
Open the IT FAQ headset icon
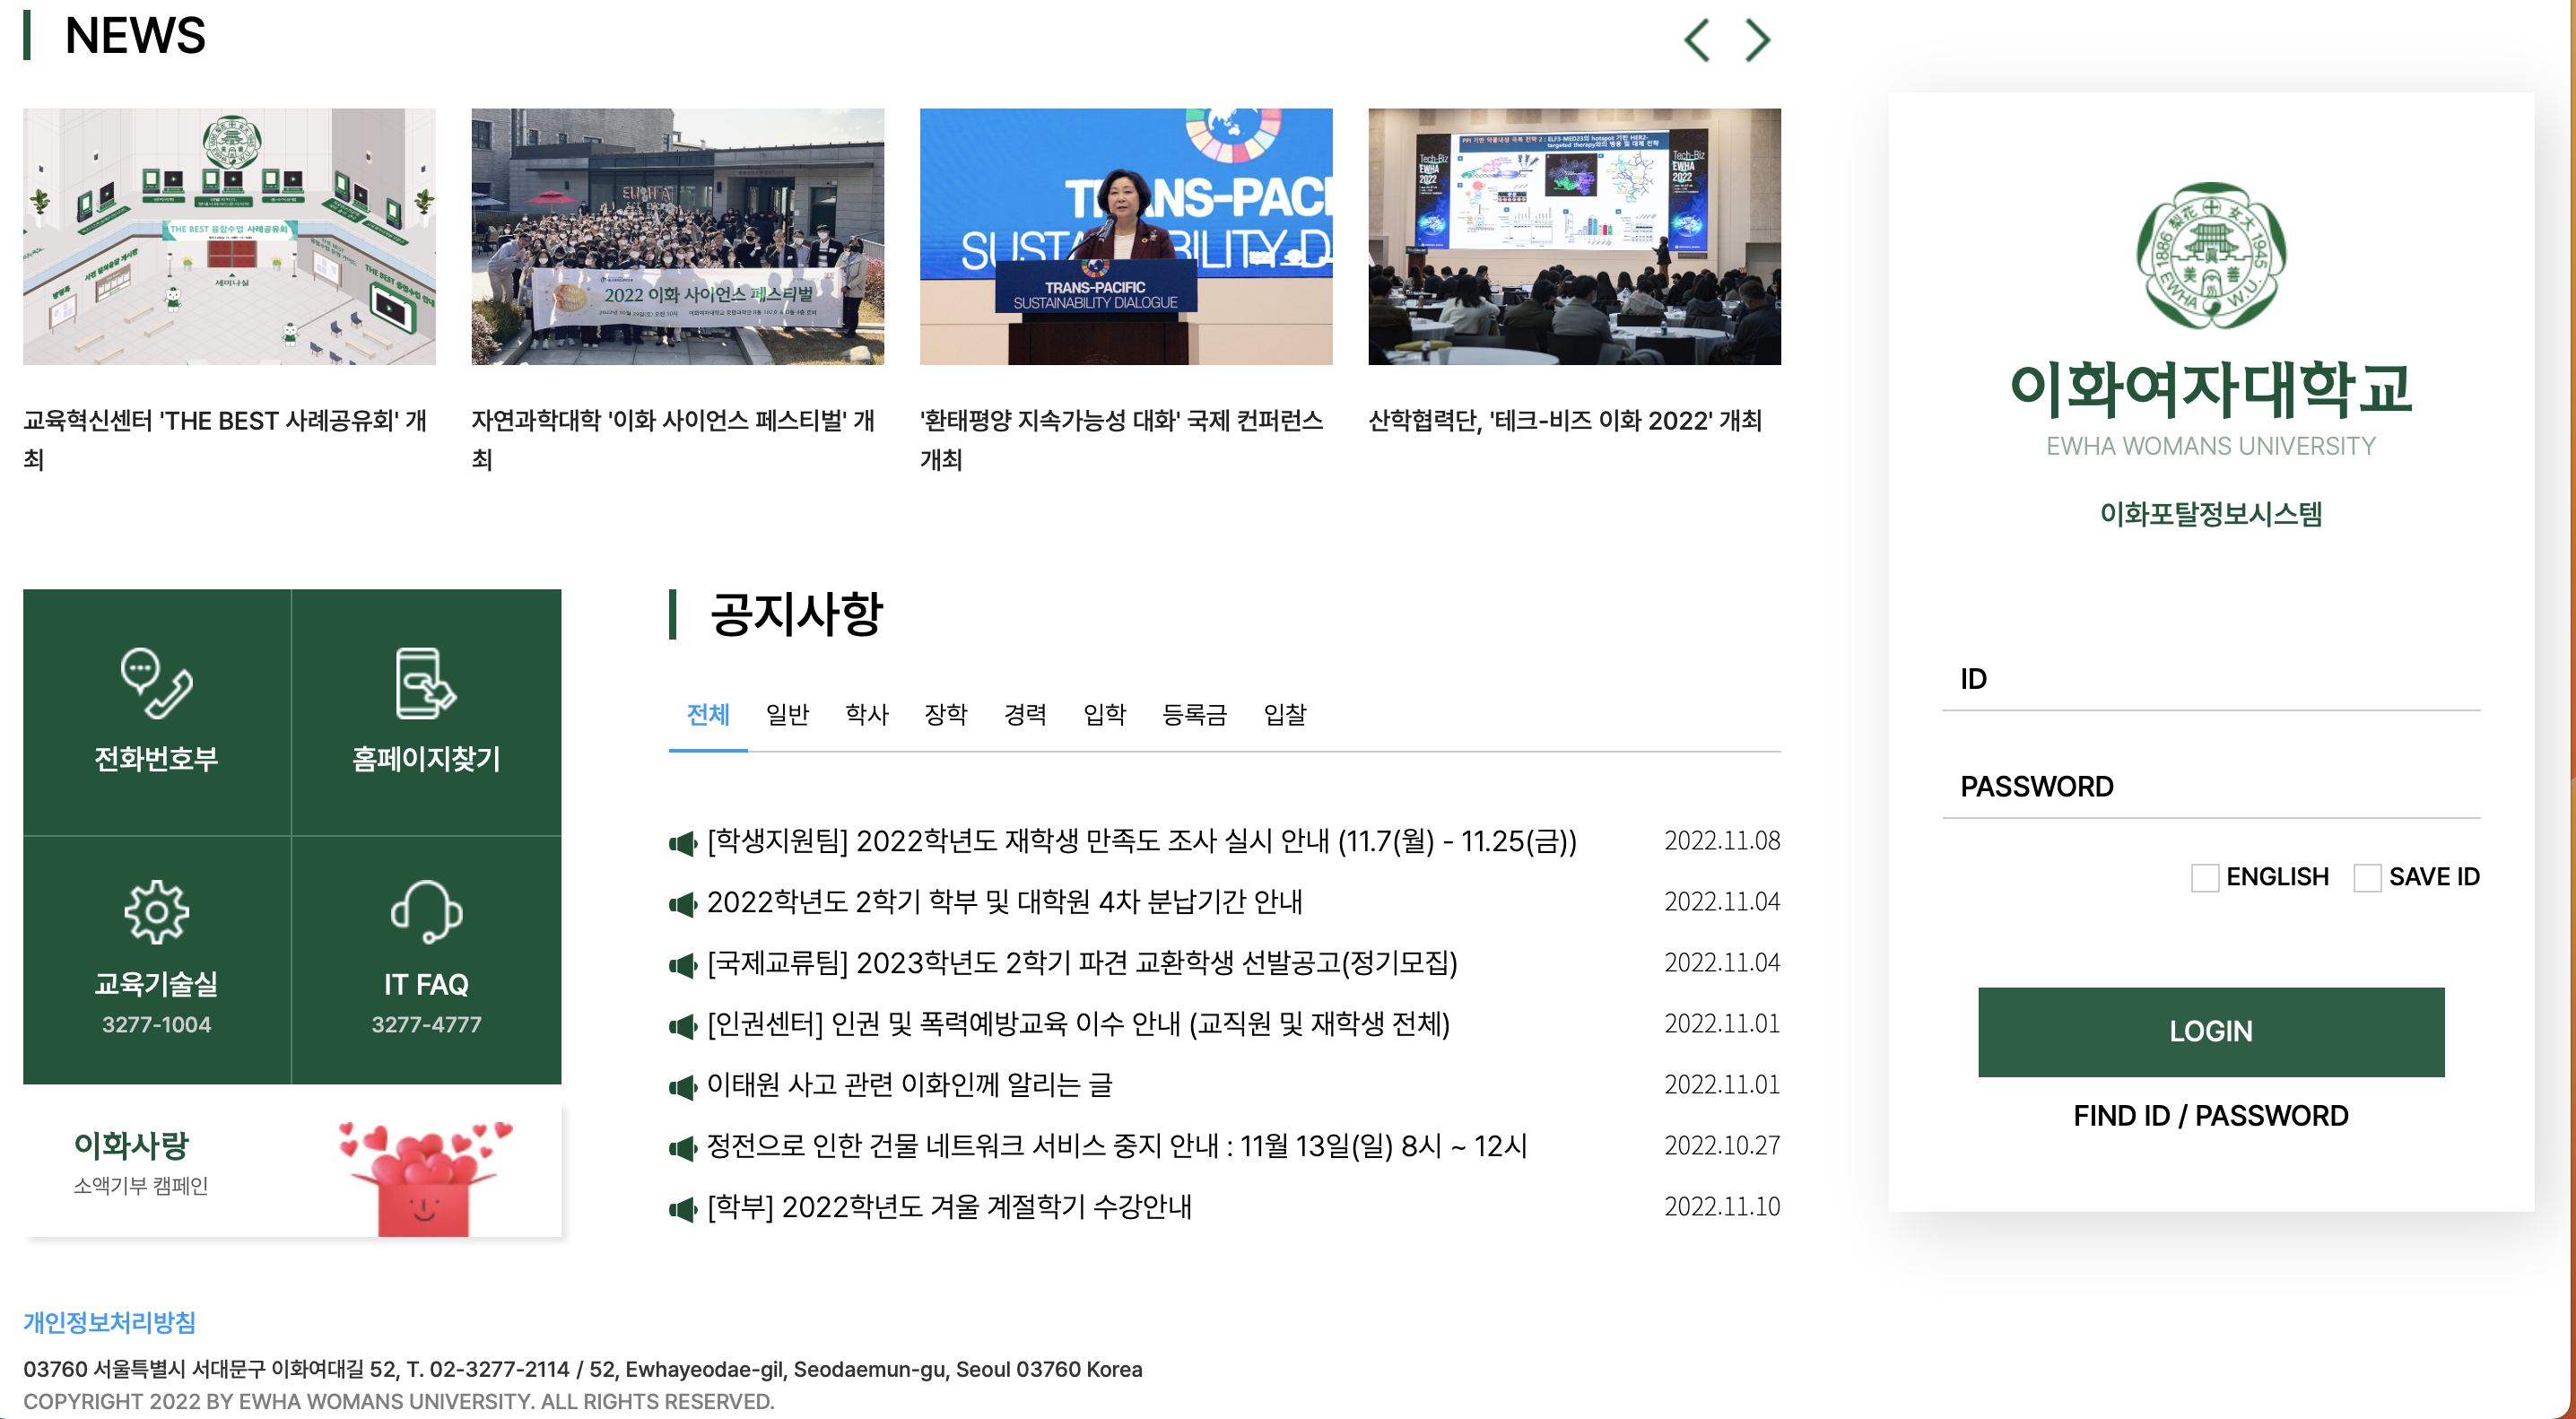426,911
